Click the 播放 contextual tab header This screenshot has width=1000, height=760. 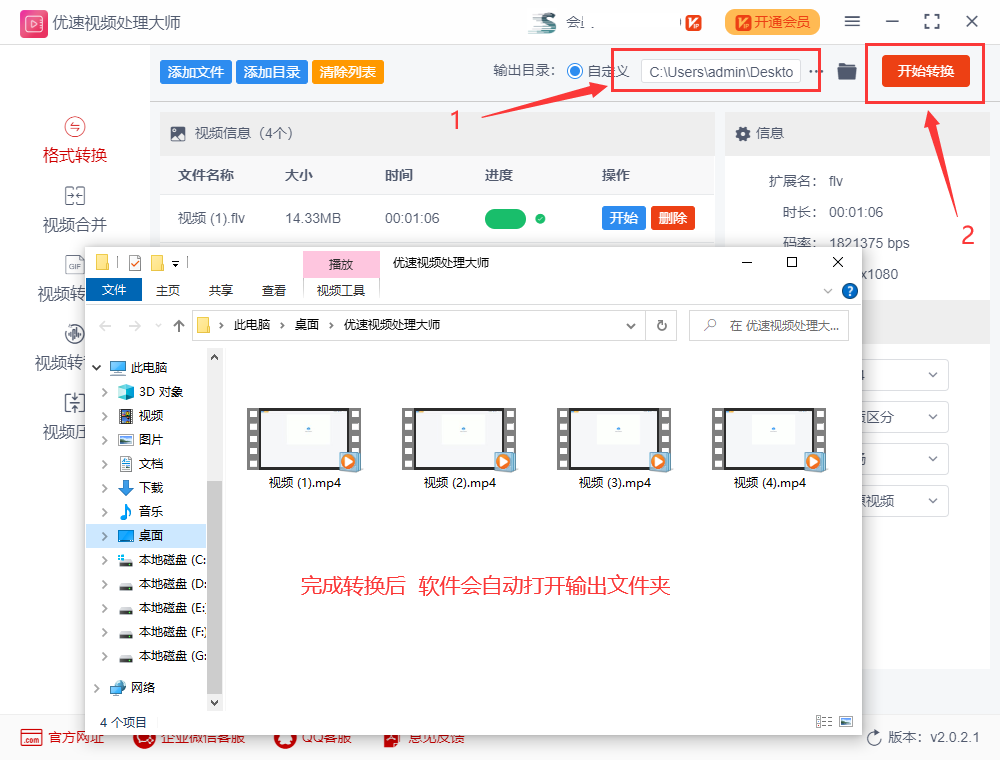point(341,264)
